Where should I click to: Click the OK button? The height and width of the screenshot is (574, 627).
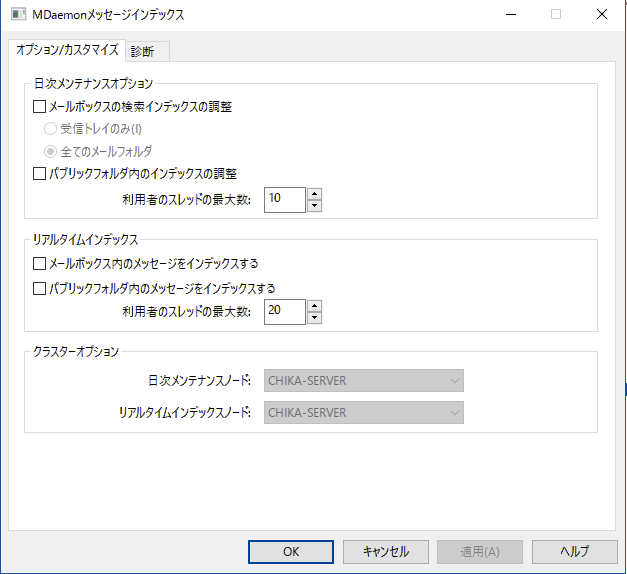pos(291,551)
